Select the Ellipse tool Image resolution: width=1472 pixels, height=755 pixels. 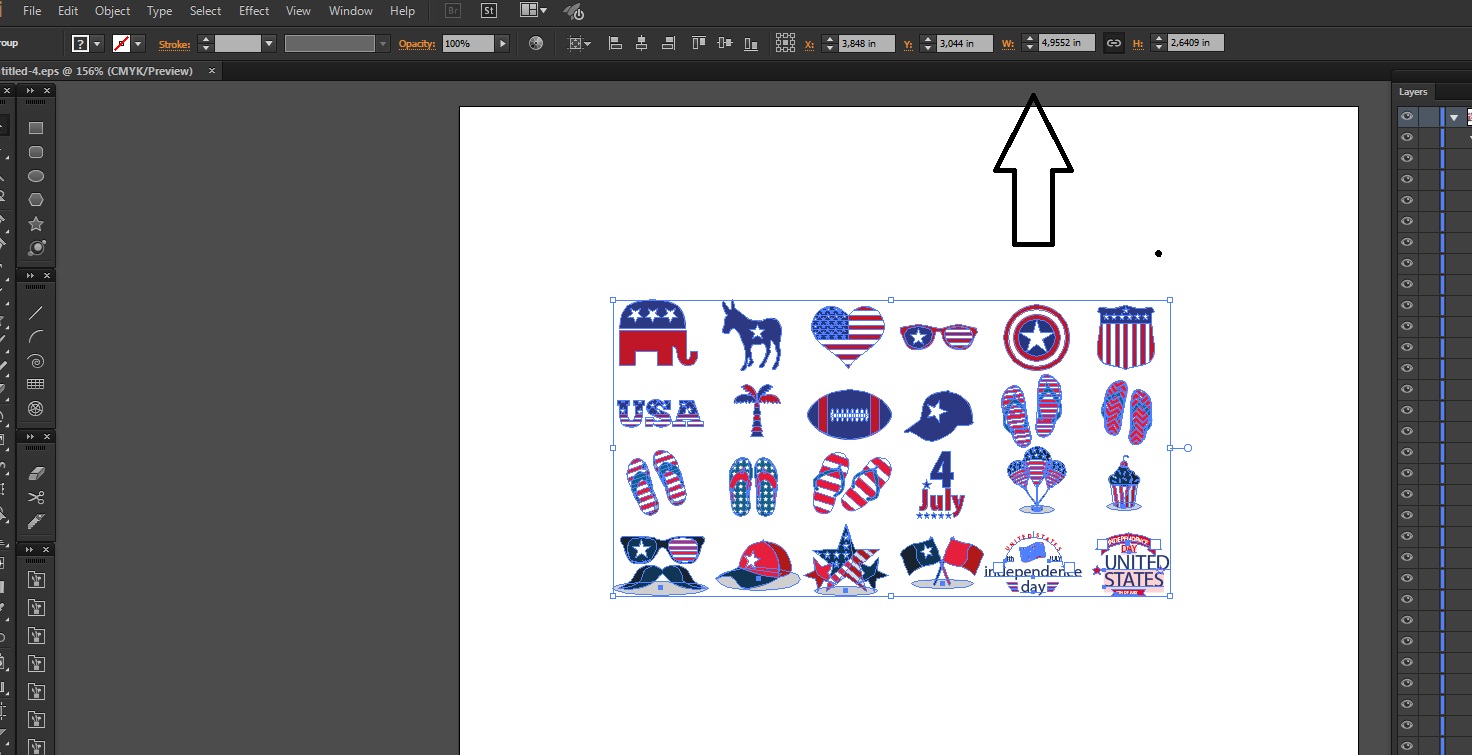point(36,176)
